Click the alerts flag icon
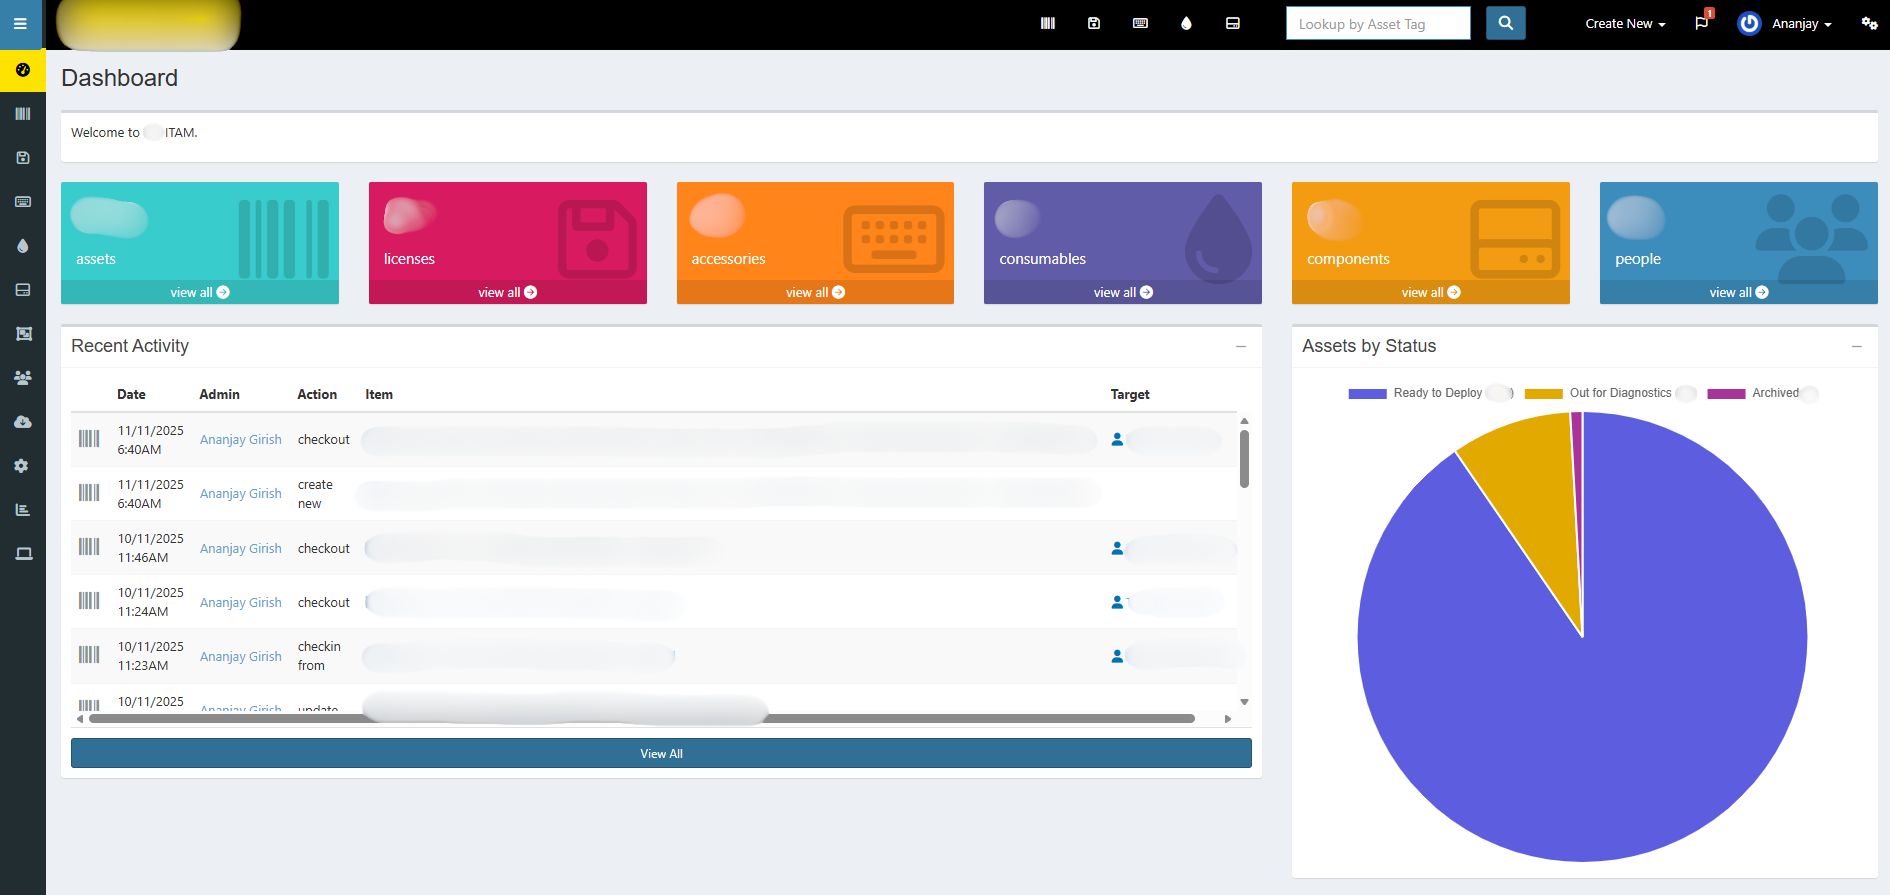The image size is (1890, 895). click(x=1702, y=23)
